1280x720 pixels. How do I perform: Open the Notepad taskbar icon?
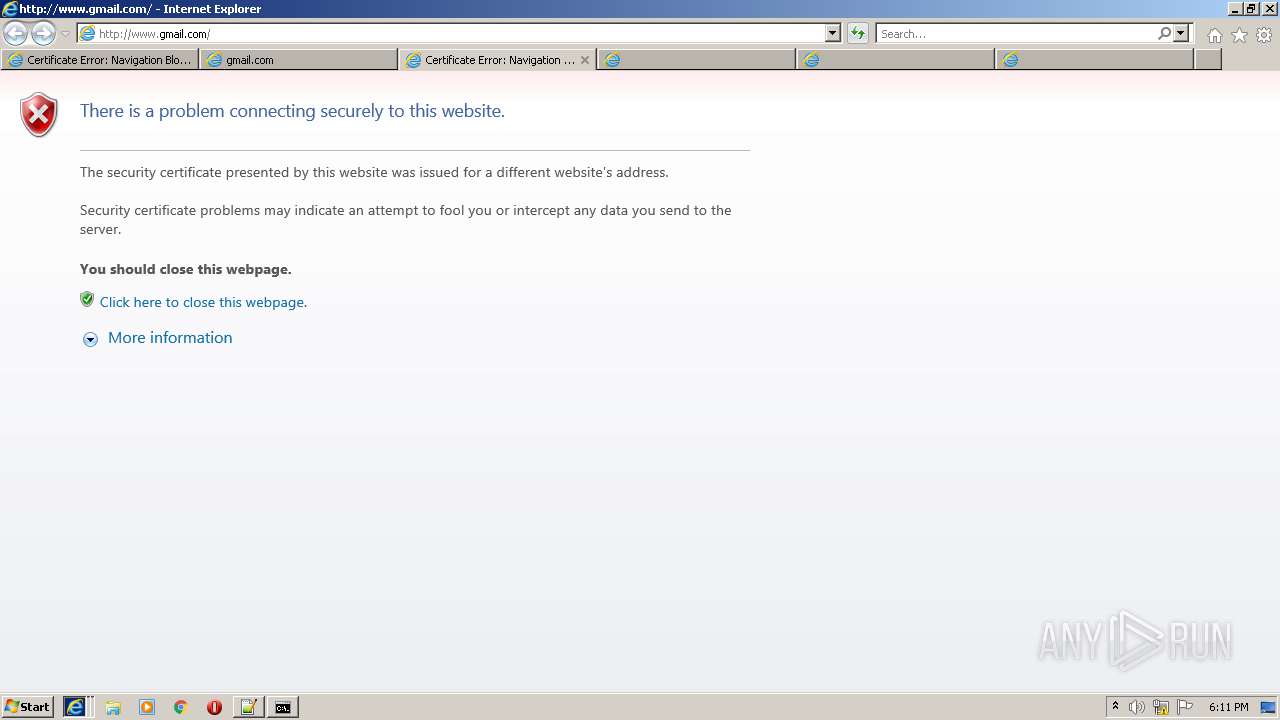pyautogui.click(x=248, y=707)
